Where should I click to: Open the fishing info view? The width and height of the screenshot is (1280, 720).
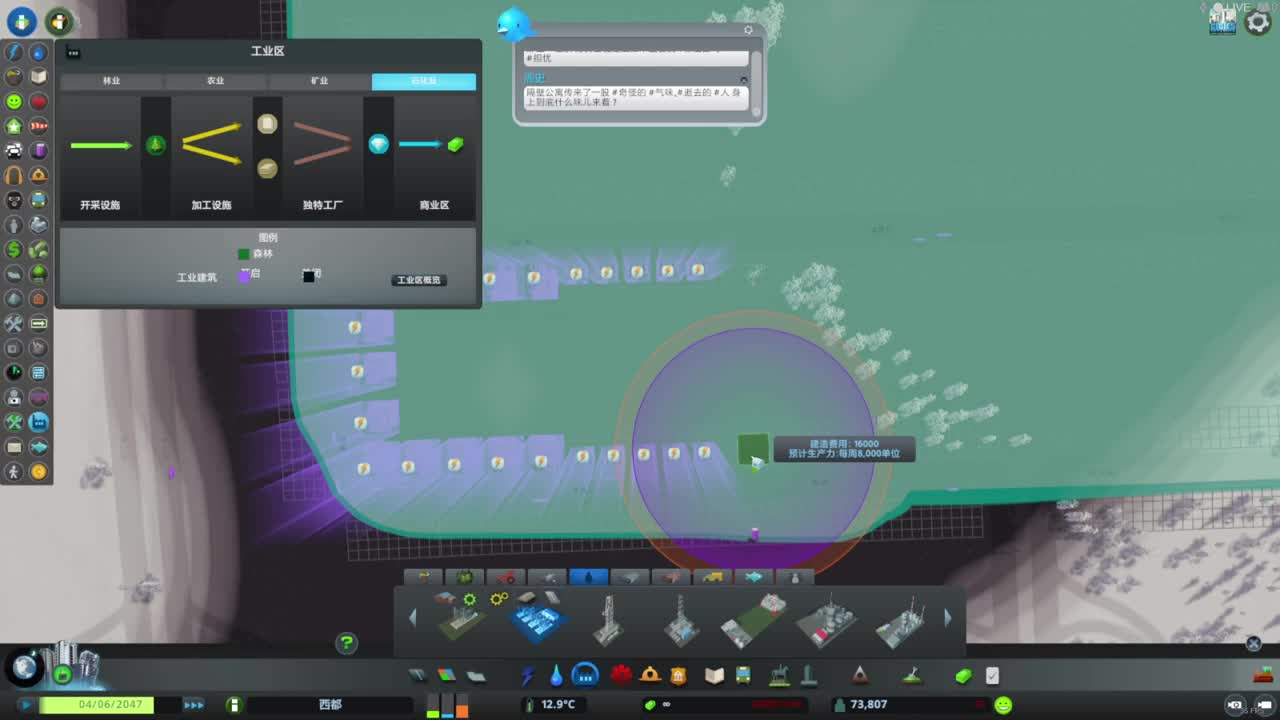(39, 447)
